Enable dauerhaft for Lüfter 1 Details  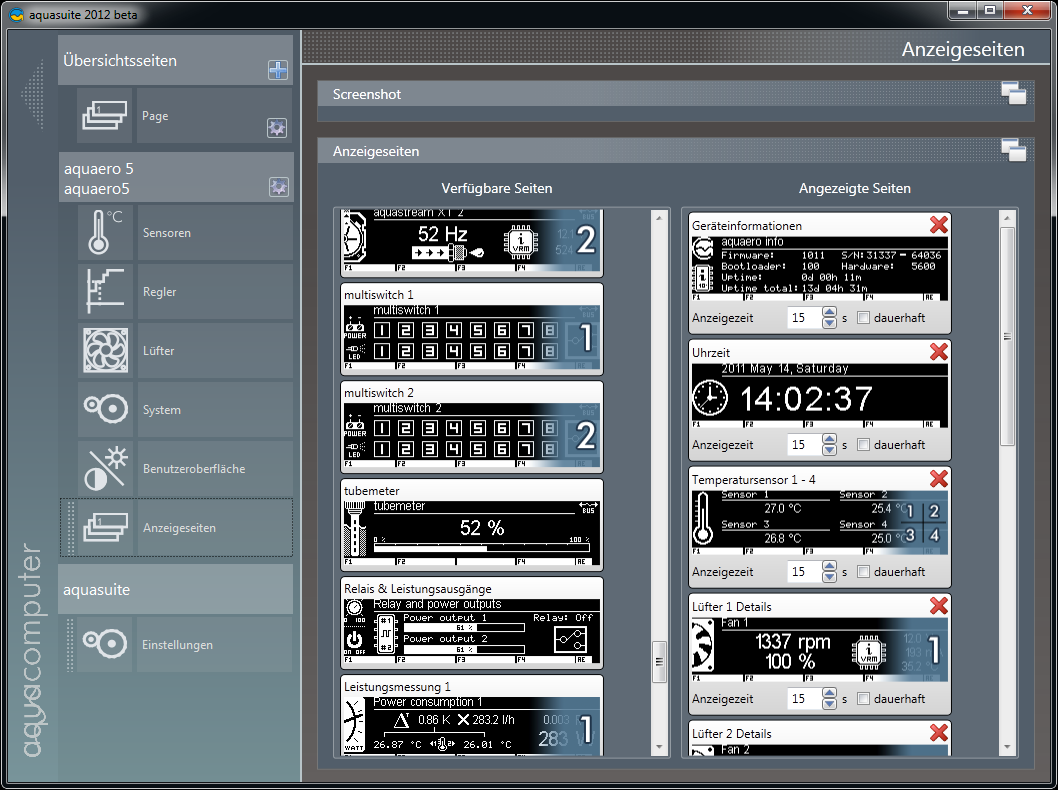tap(863, 699)
